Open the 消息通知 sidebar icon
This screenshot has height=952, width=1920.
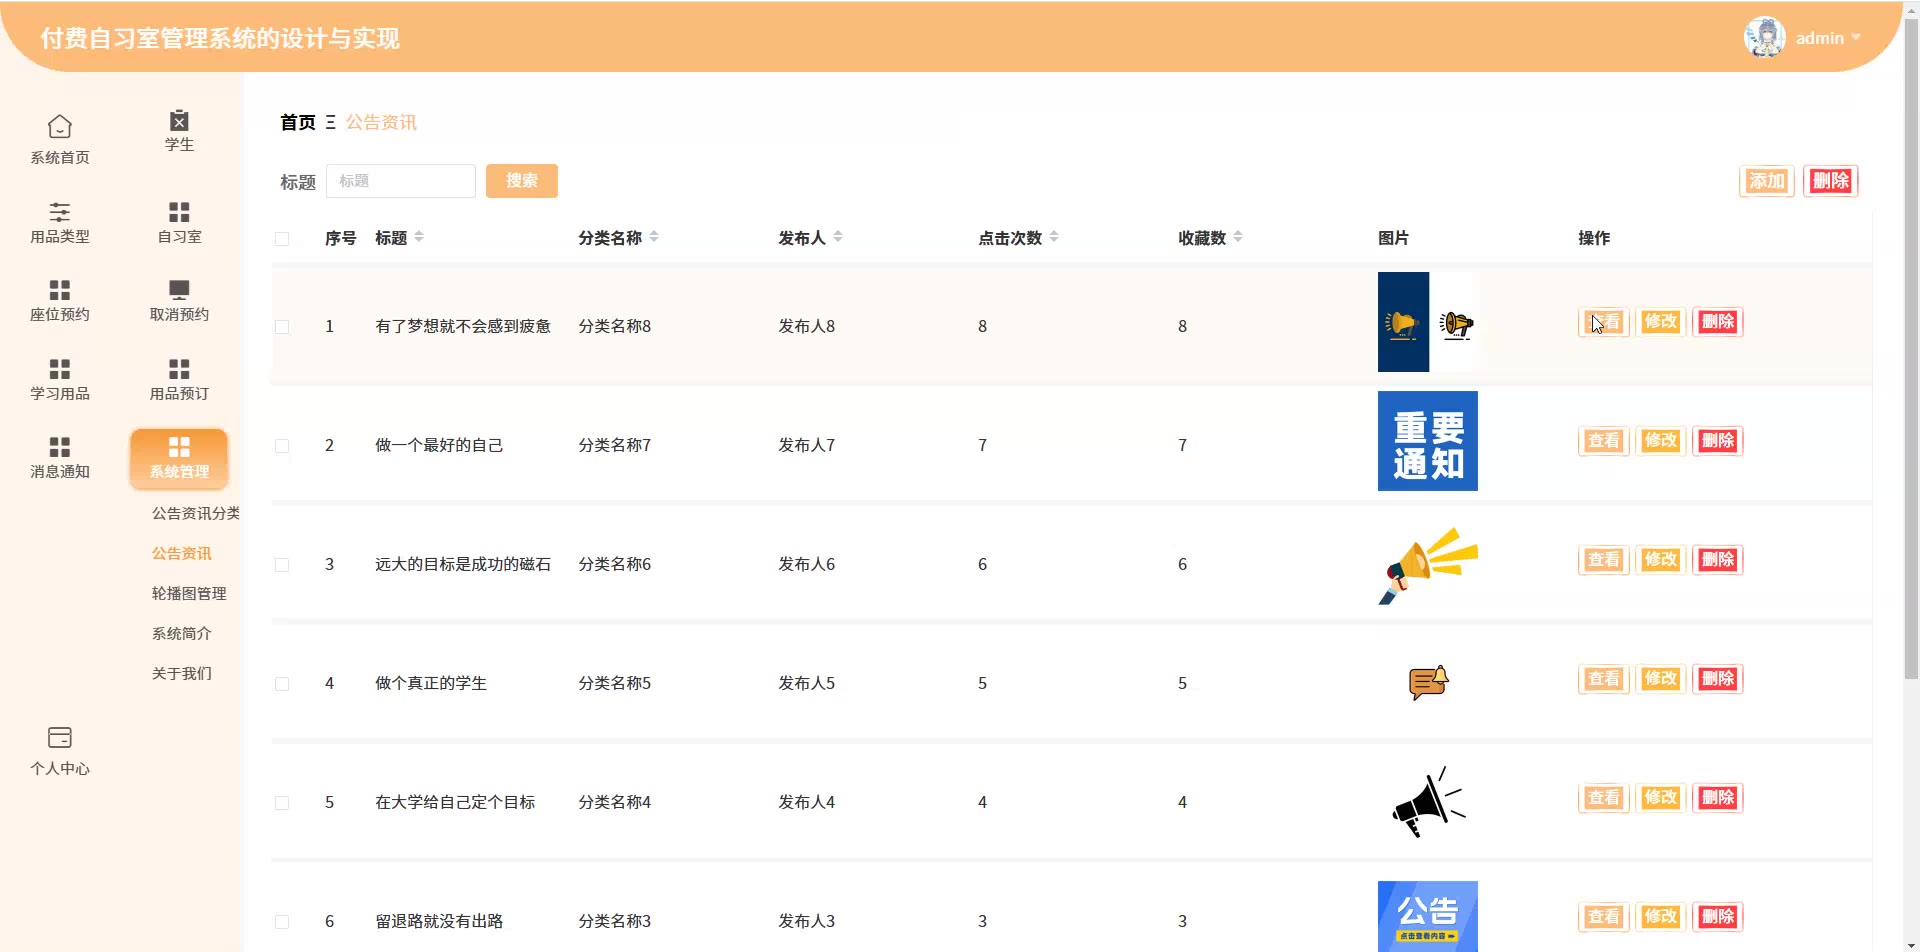tap(60, 447)
